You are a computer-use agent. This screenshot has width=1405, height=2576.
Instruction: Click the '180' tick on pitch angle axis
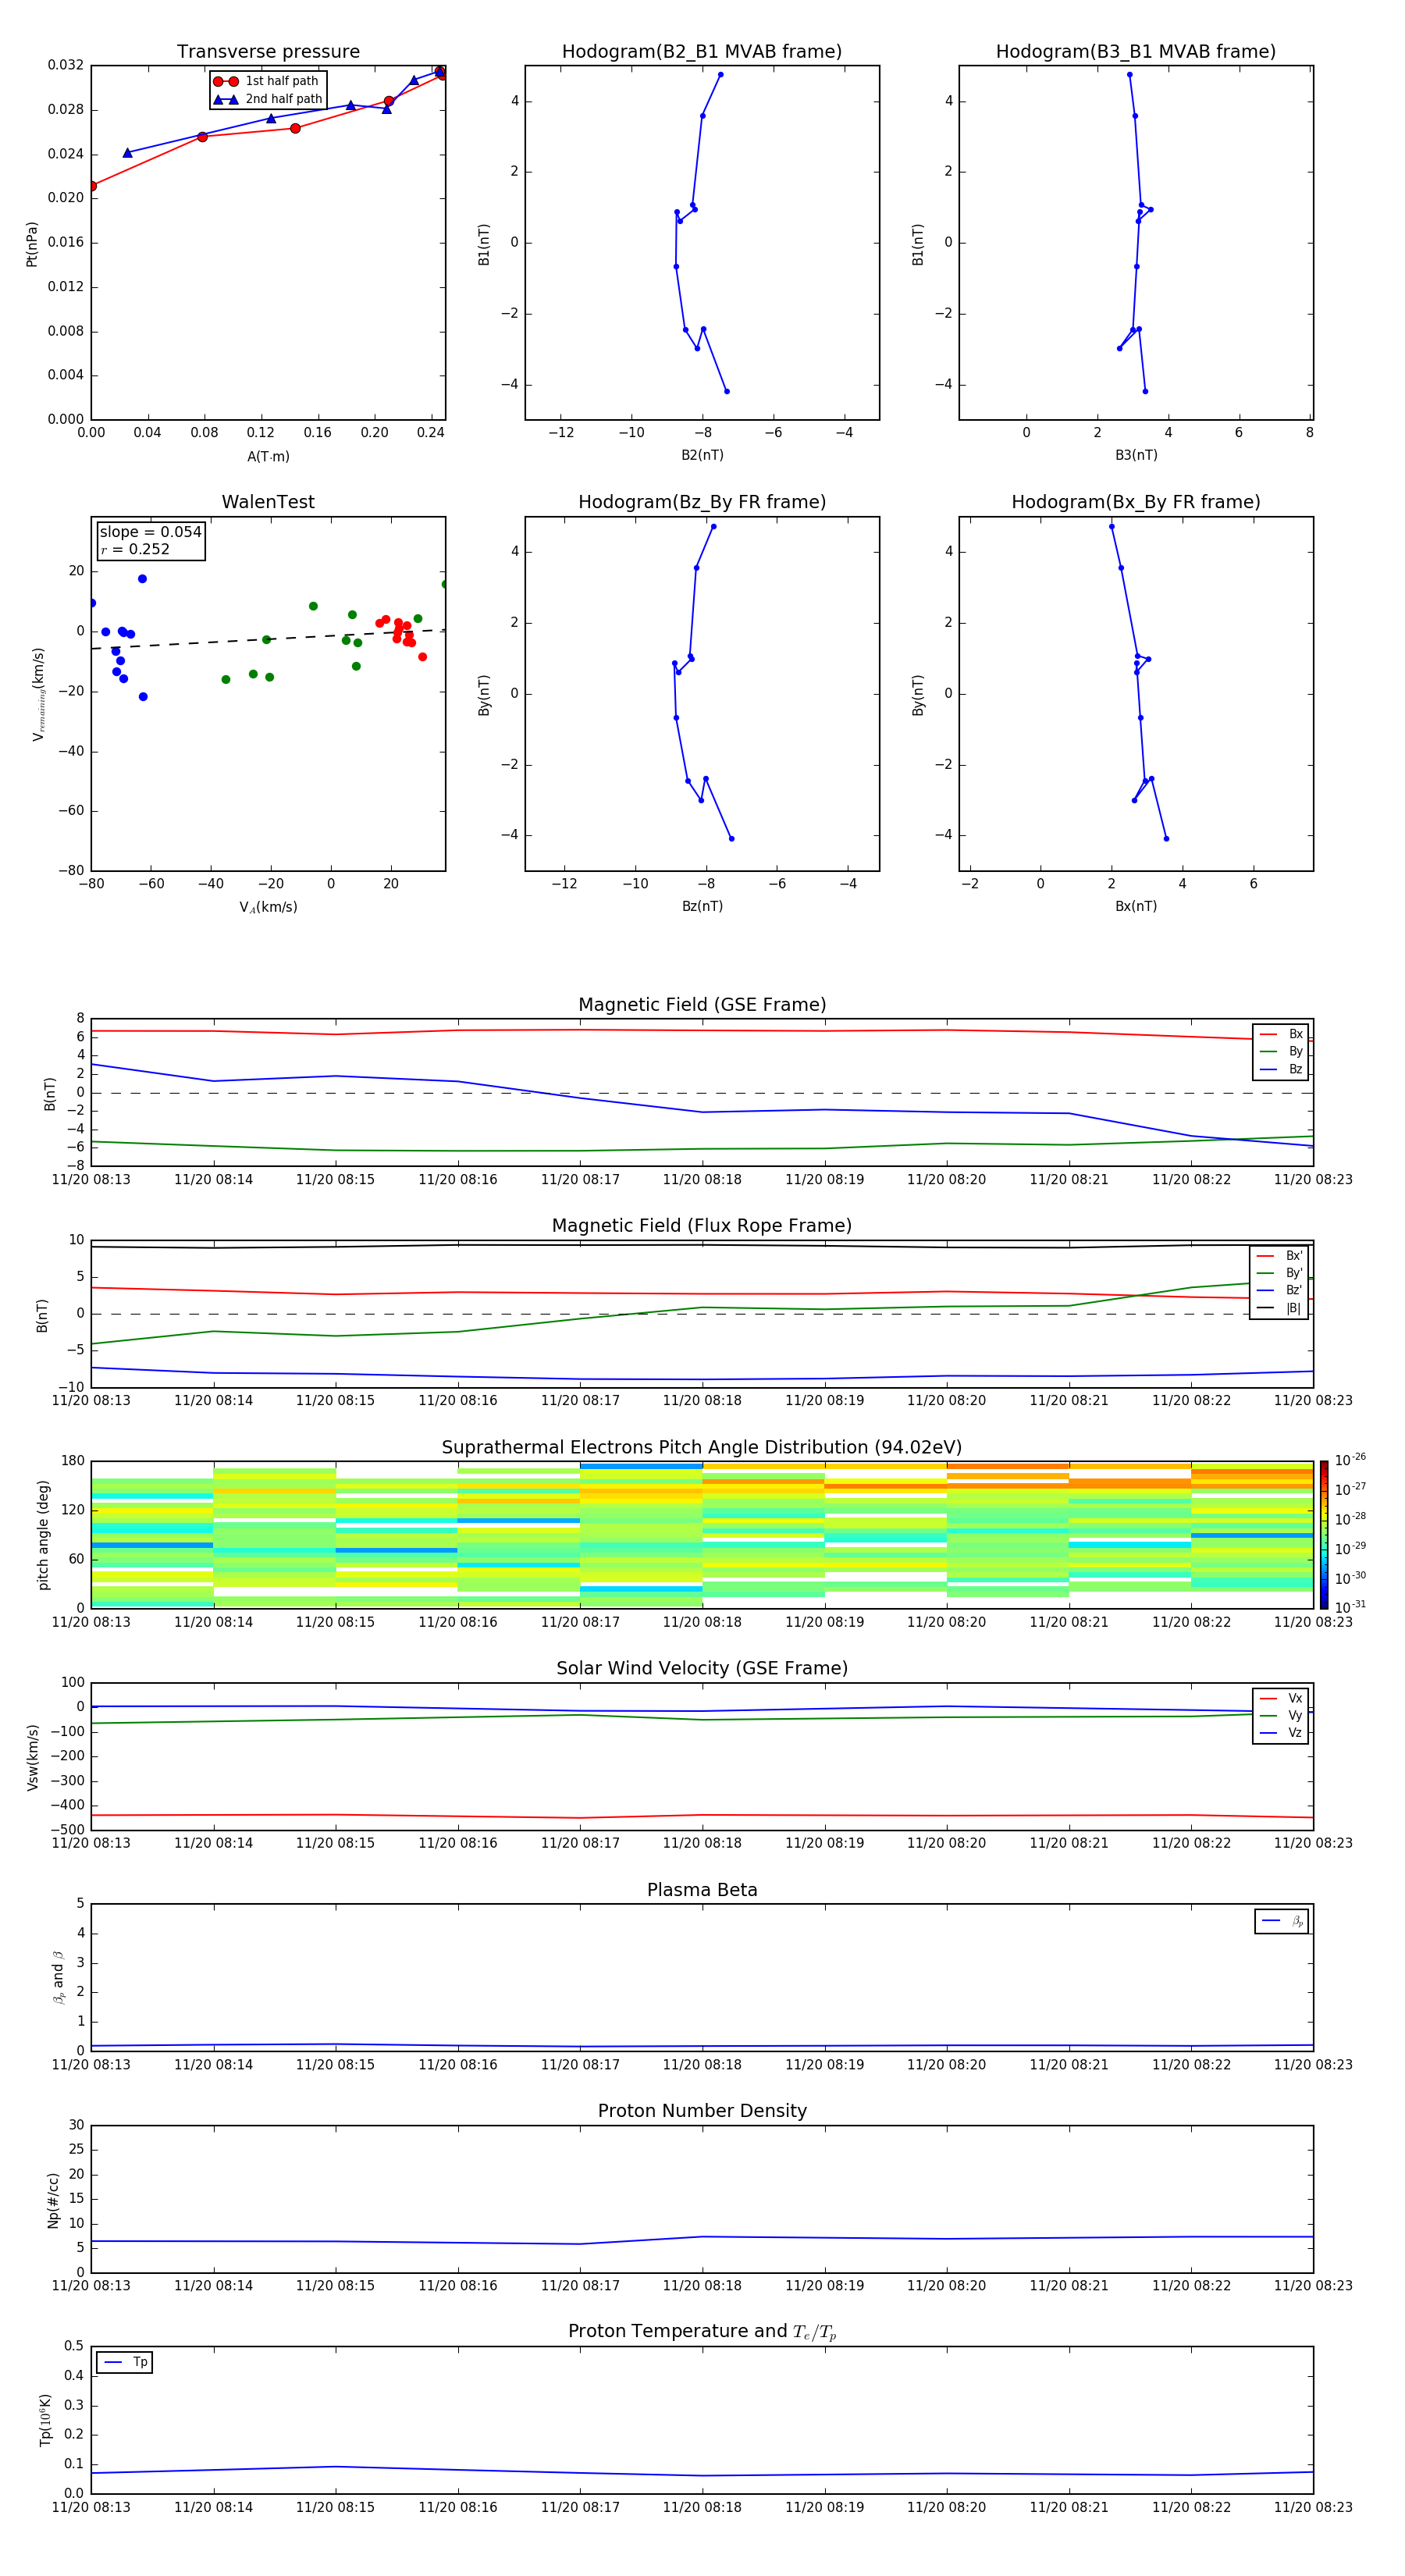point(73,1461)
